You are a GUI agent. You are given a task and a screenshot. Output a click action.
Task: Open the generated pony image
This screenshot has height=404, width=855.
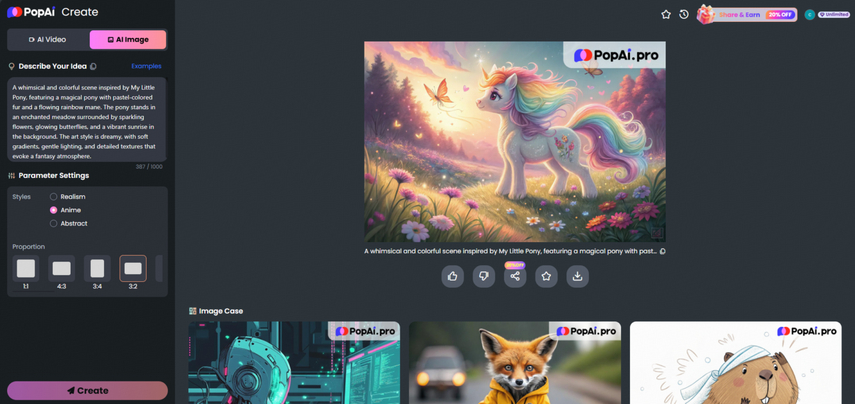[515, 142]
